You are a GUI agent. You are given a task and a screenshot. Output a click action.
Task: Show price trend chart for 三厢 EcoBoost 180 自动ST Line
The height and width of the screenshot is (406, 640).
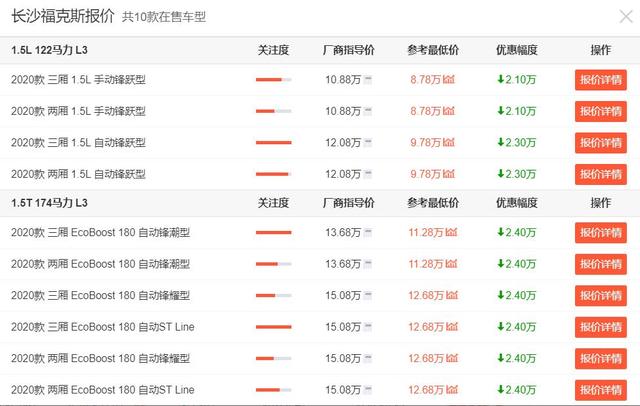(452, 327)
